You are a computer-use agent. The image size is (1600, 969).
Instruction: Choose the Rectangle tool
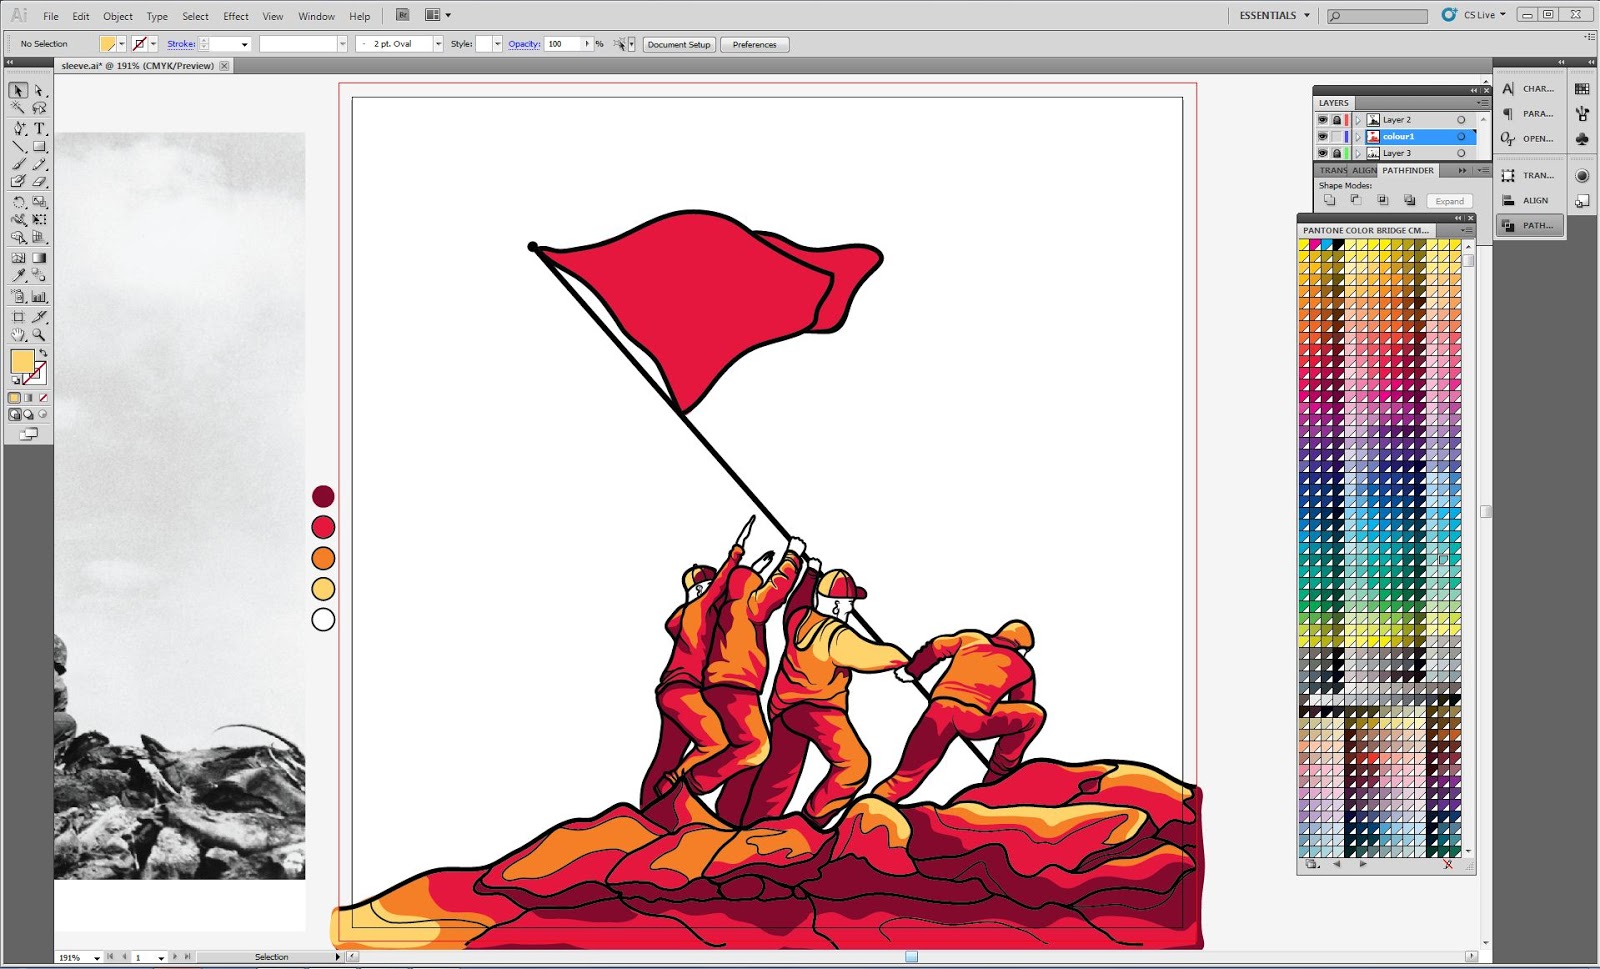click(39, 146)
